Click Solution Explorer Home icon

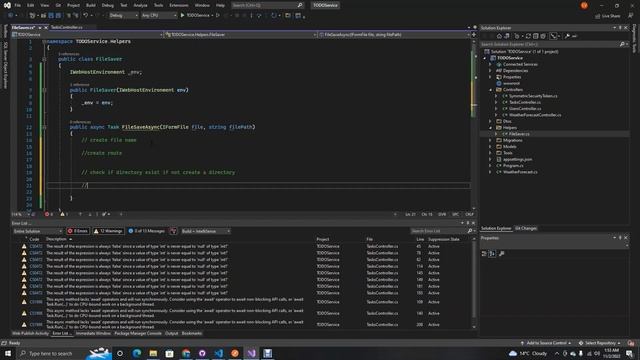499,36
